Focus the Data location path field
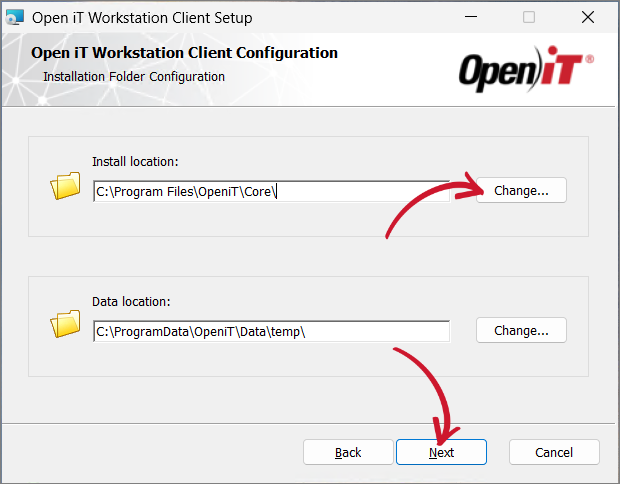620x484 pixels. [272, 331]
